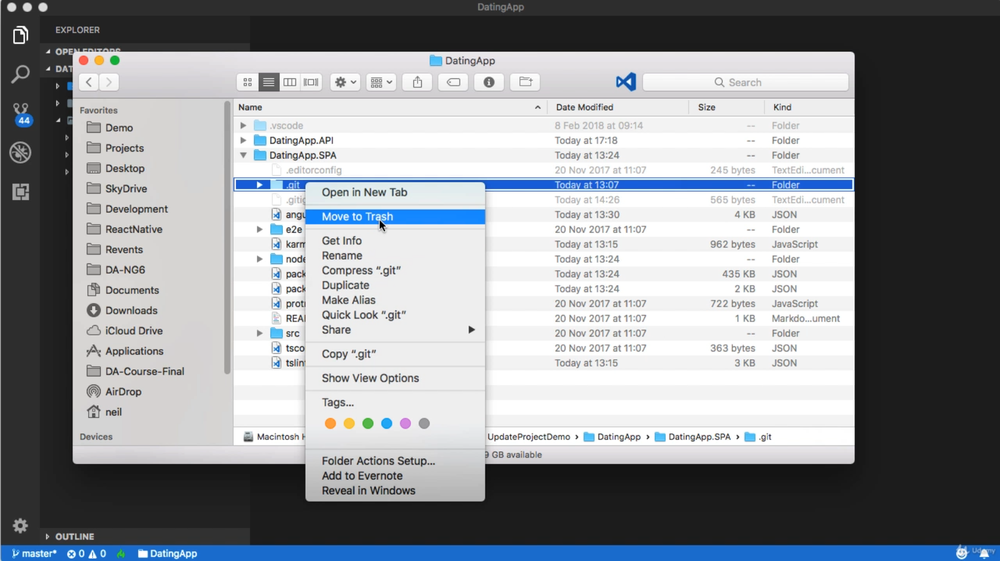Click master* branch in status bar

pyautogui.click(x=34, y=553)
